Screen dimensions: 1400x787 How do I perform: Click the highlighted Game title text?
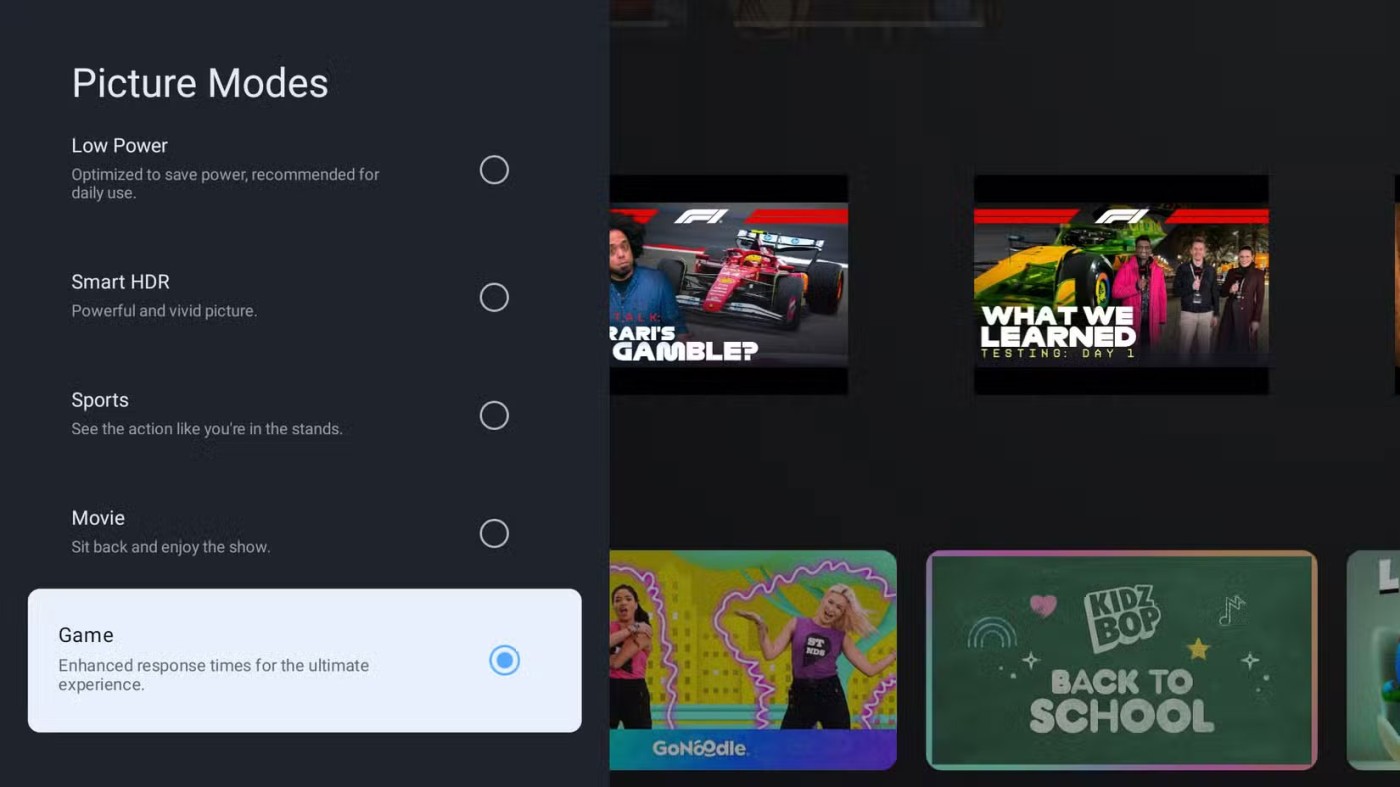[86, 635]
